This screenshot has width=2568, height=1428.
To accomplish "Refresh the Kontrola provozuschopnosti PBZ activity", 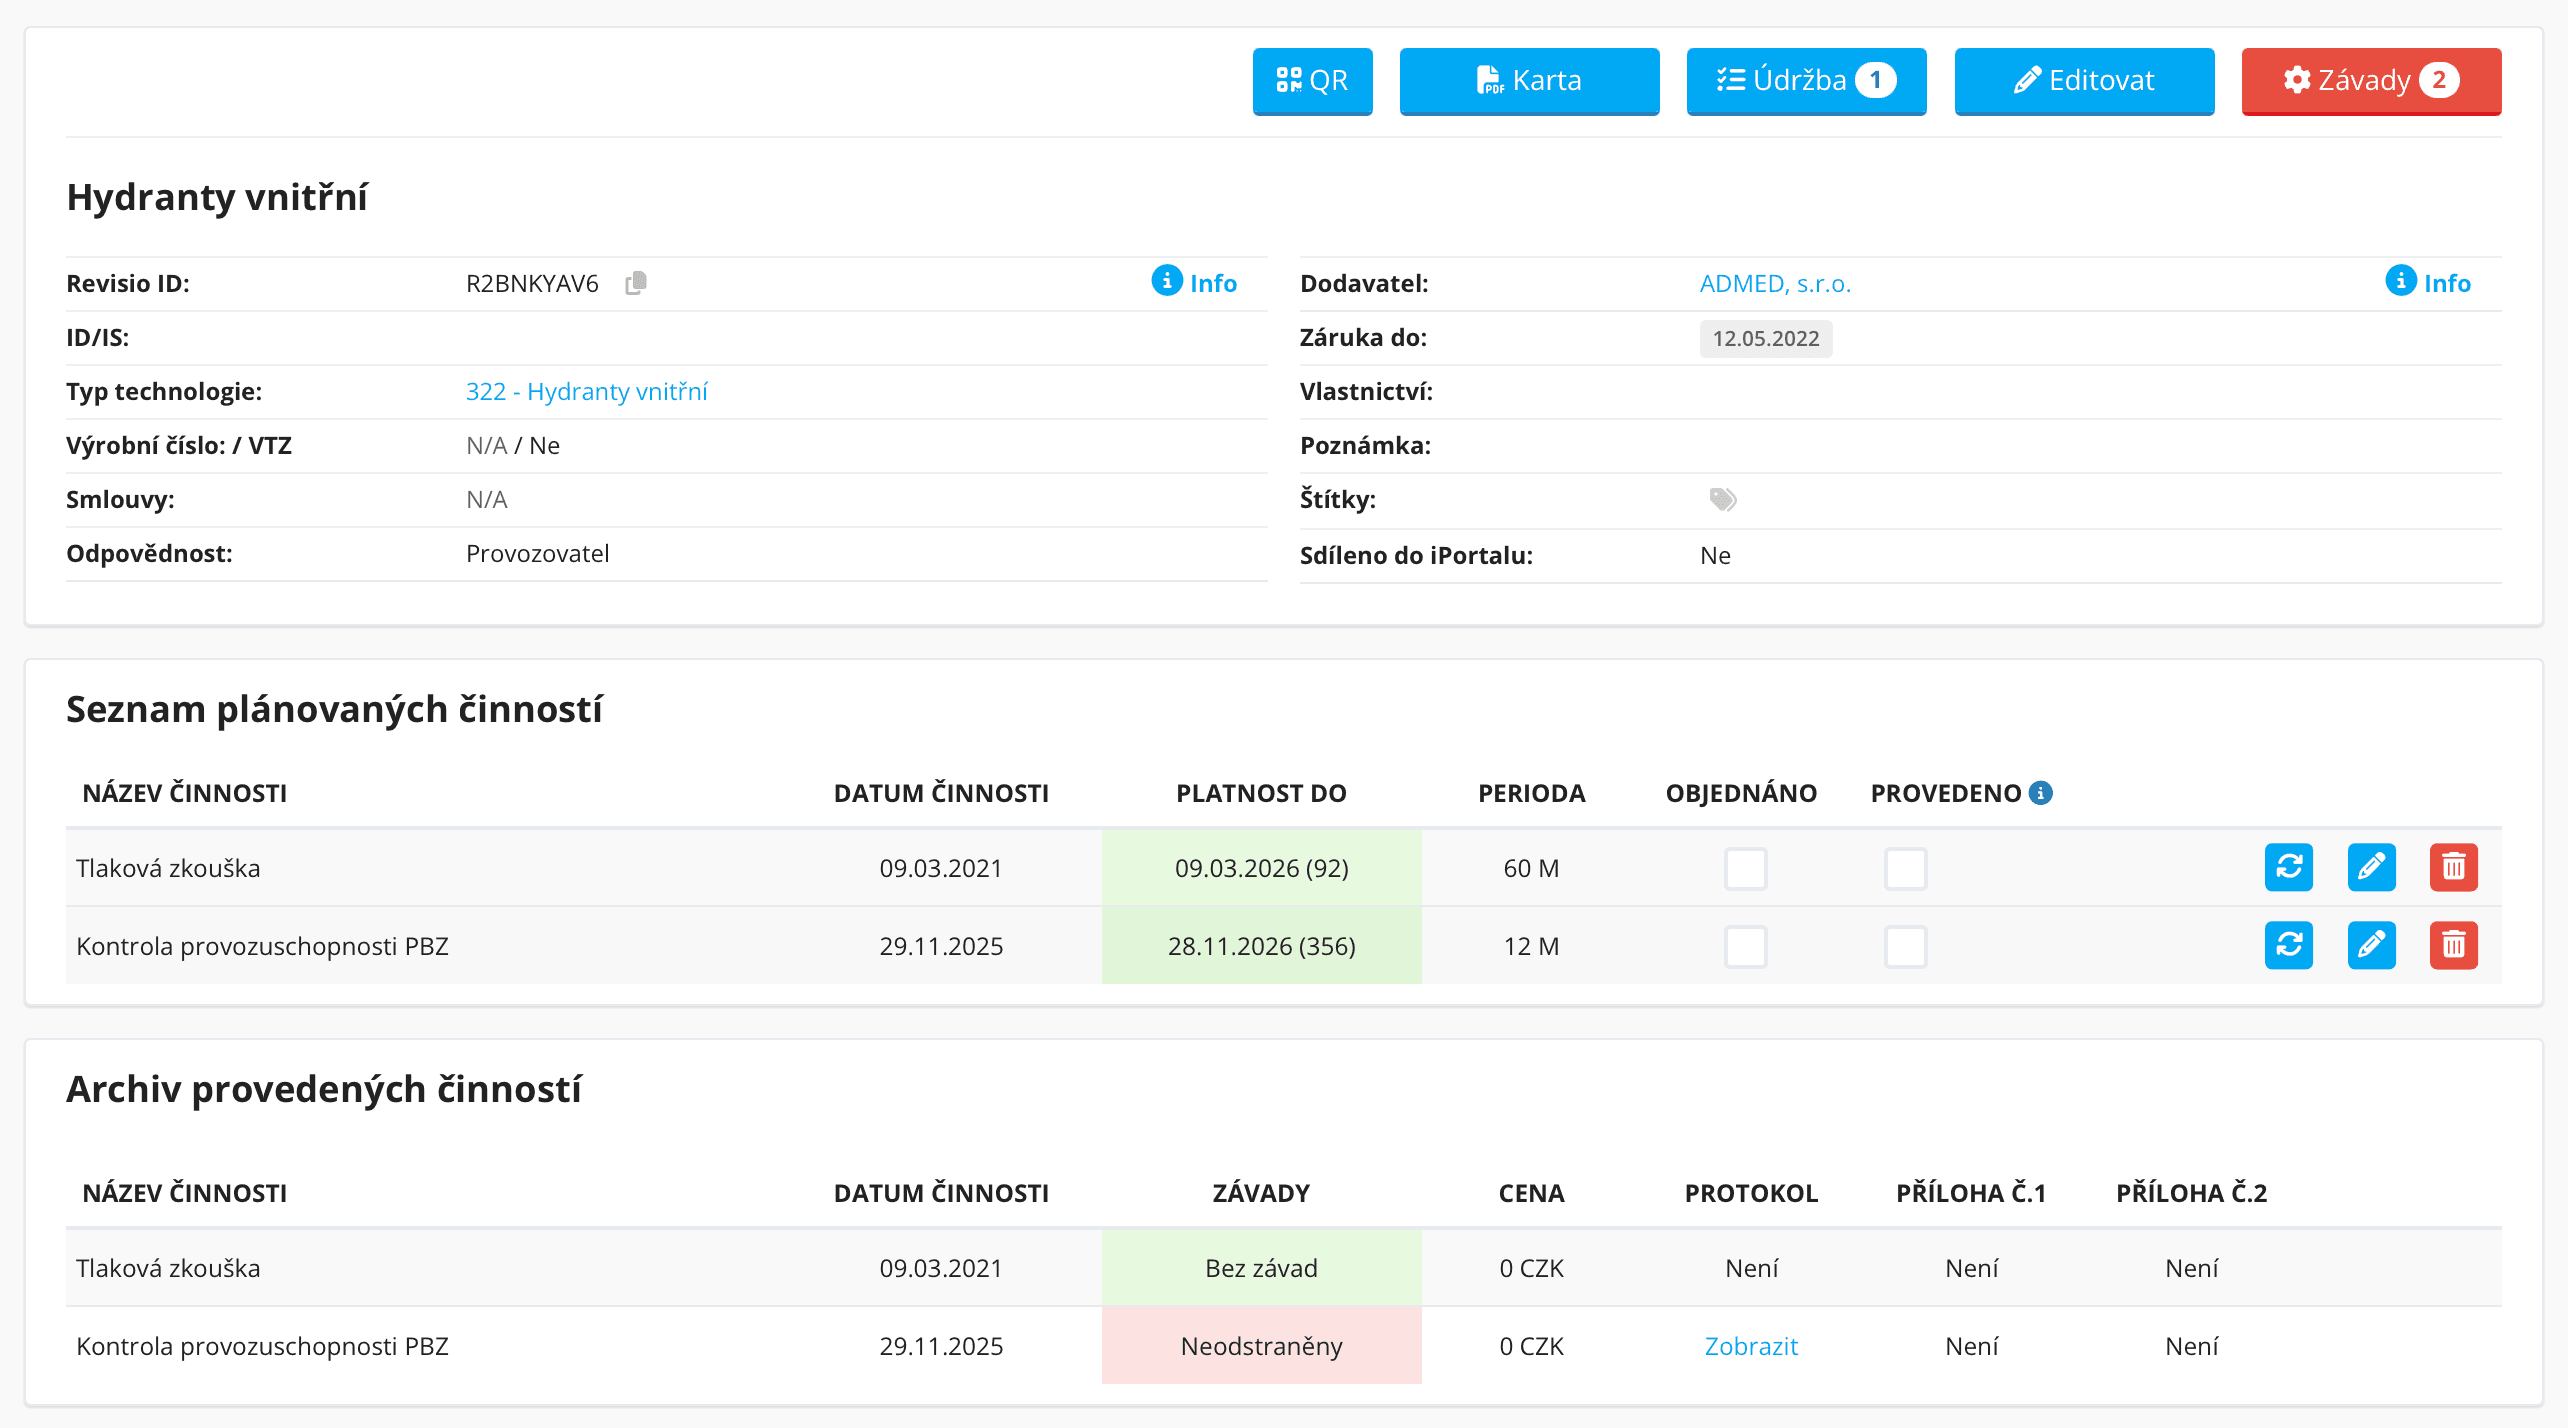I will tap(2288, 944).
